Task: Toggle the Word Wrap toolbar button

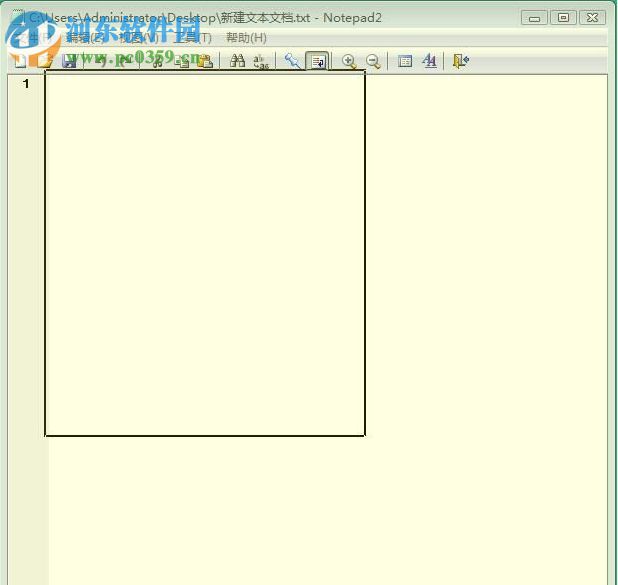Action: pyautogui.click(x=317, y=61)
